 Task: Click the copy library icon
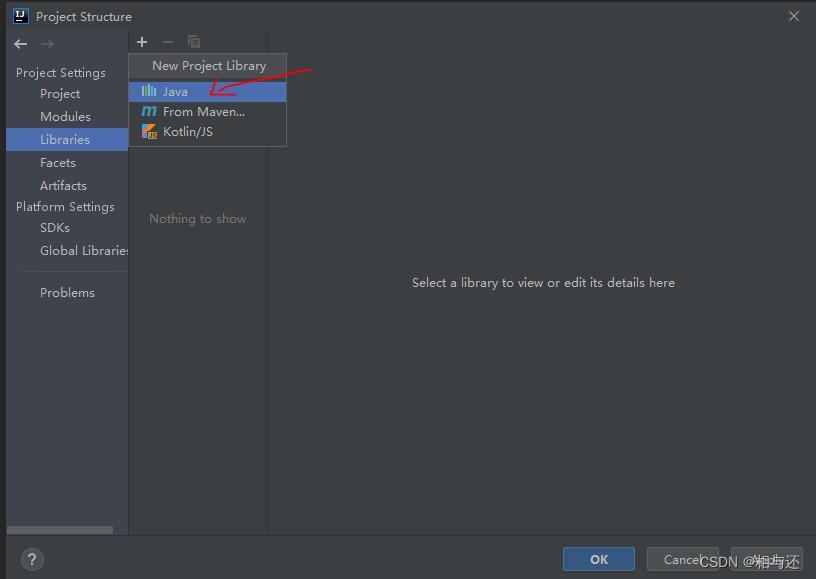[194, 42]
